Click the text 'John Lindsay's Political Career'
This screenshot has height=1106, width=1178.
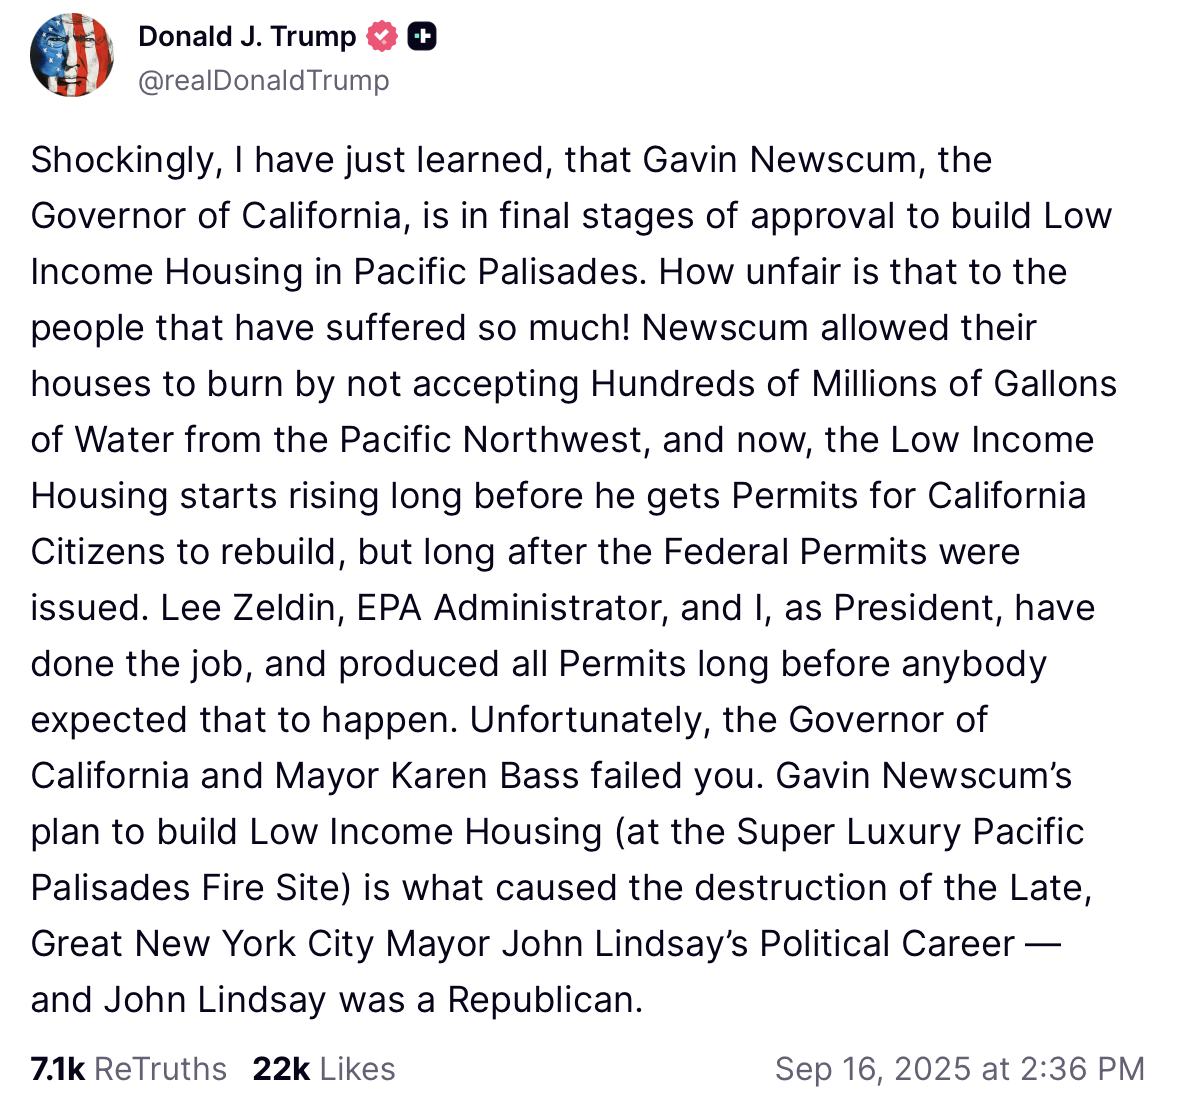tap(758, 944)
